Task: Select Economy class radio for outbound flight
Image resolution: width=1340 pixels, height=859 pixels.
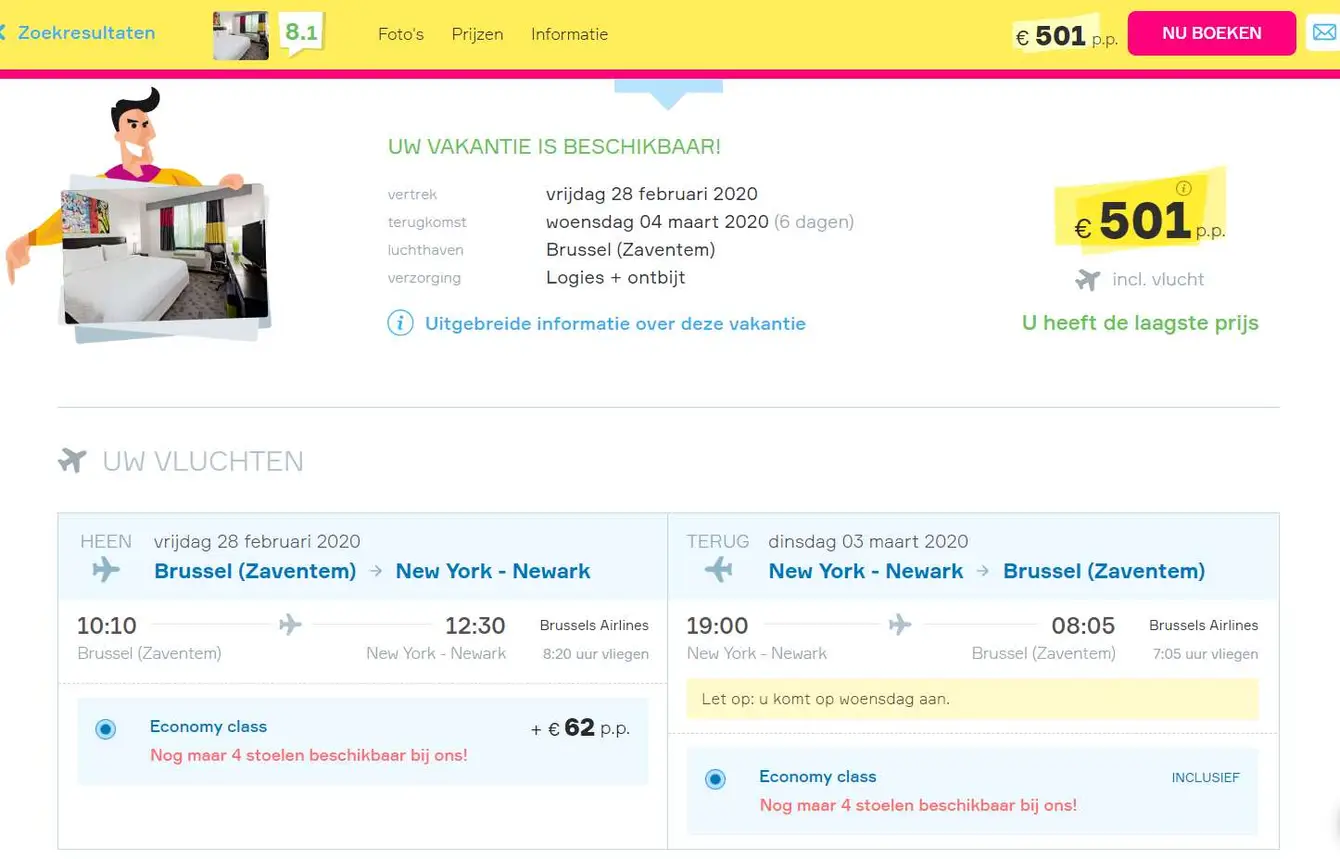Action: coord(106,729)
